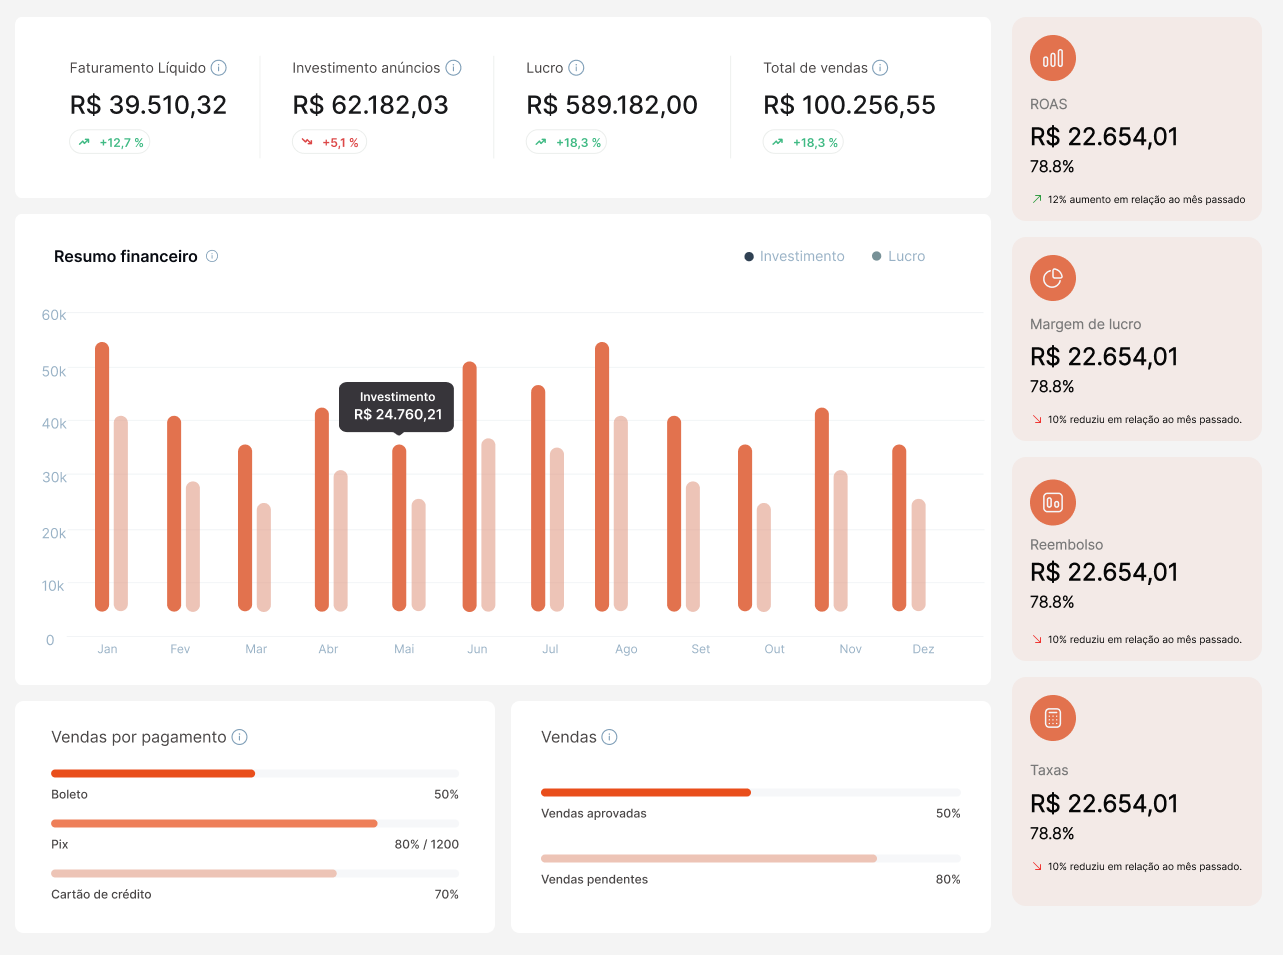The image size is (1283, 955).
Task: Click trend arrow in Total de vendas badge
Action: coord(778,142)
